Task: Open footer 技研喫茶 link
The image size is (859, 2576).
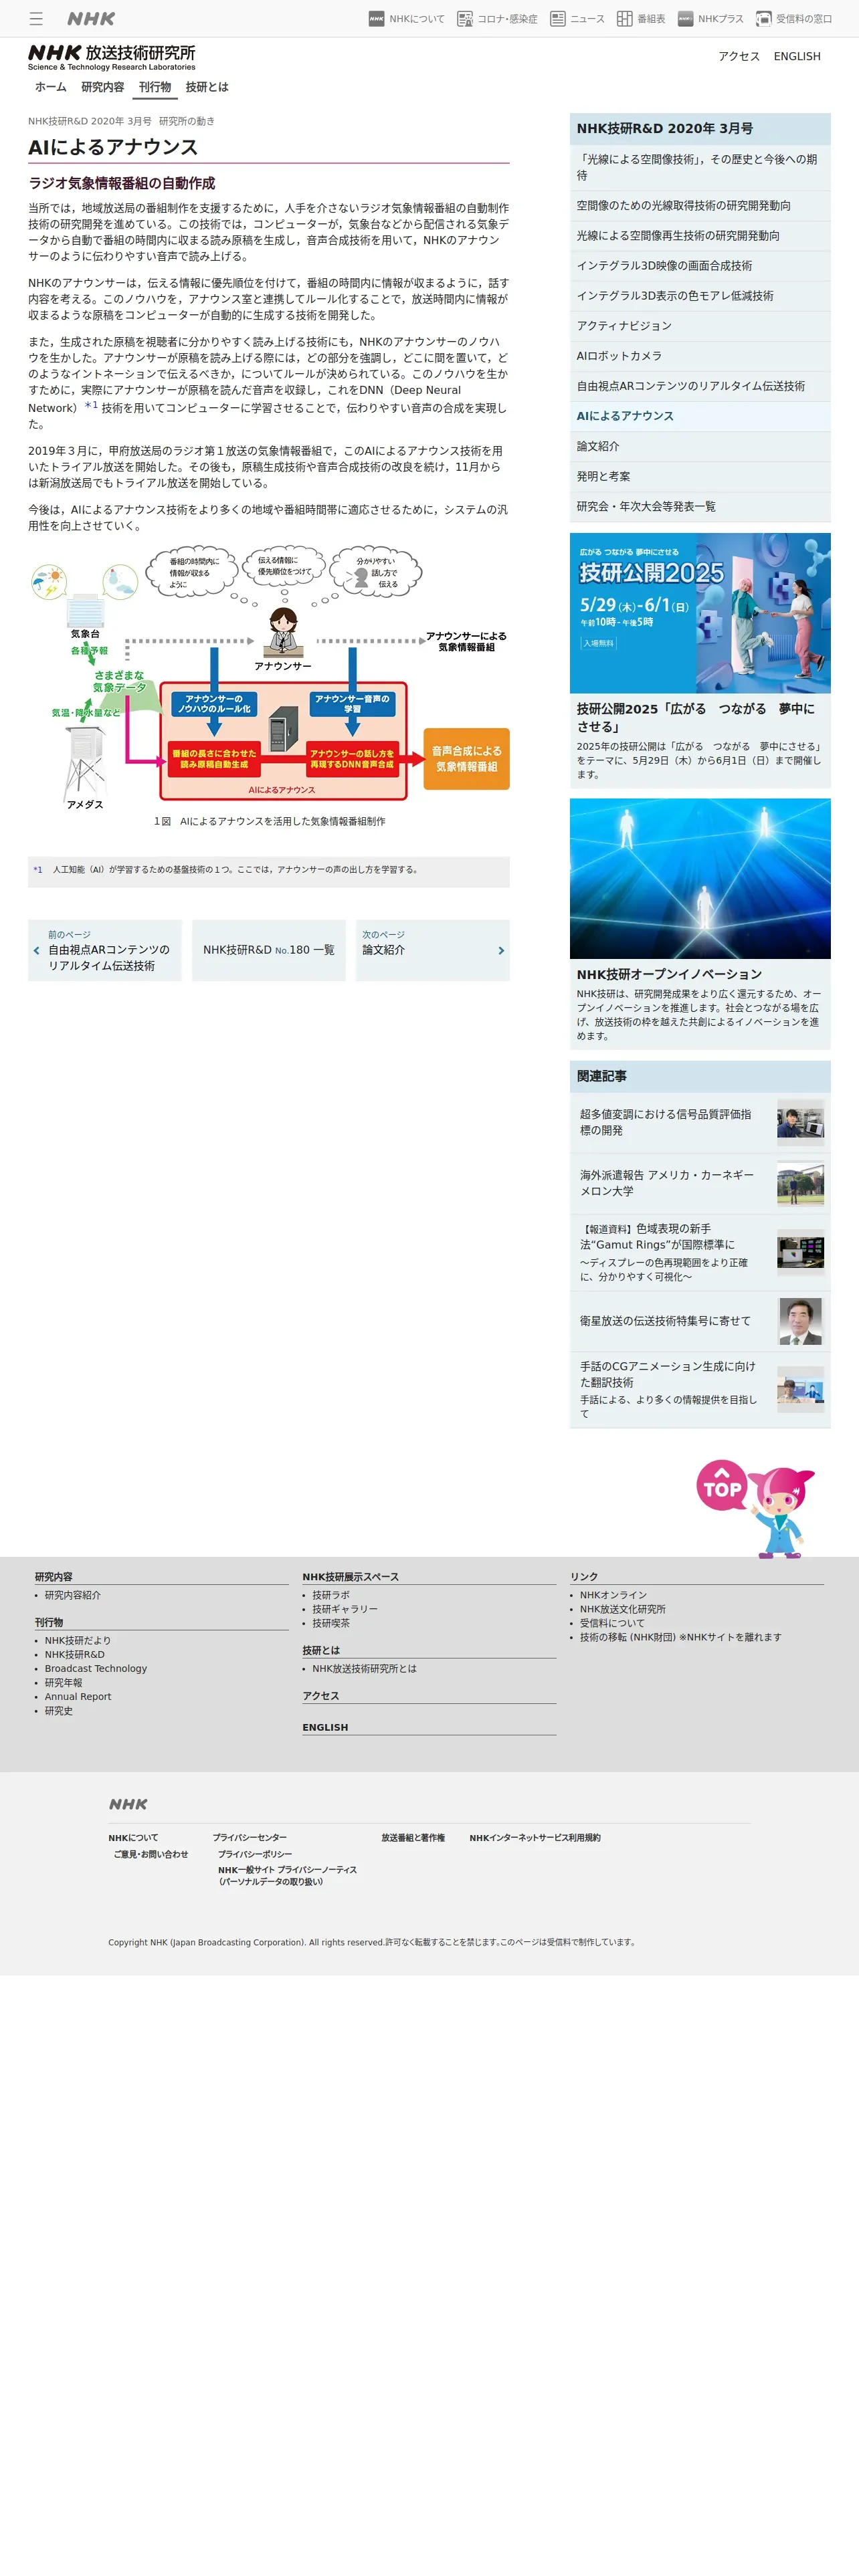Action: [x=331, y=1623]
